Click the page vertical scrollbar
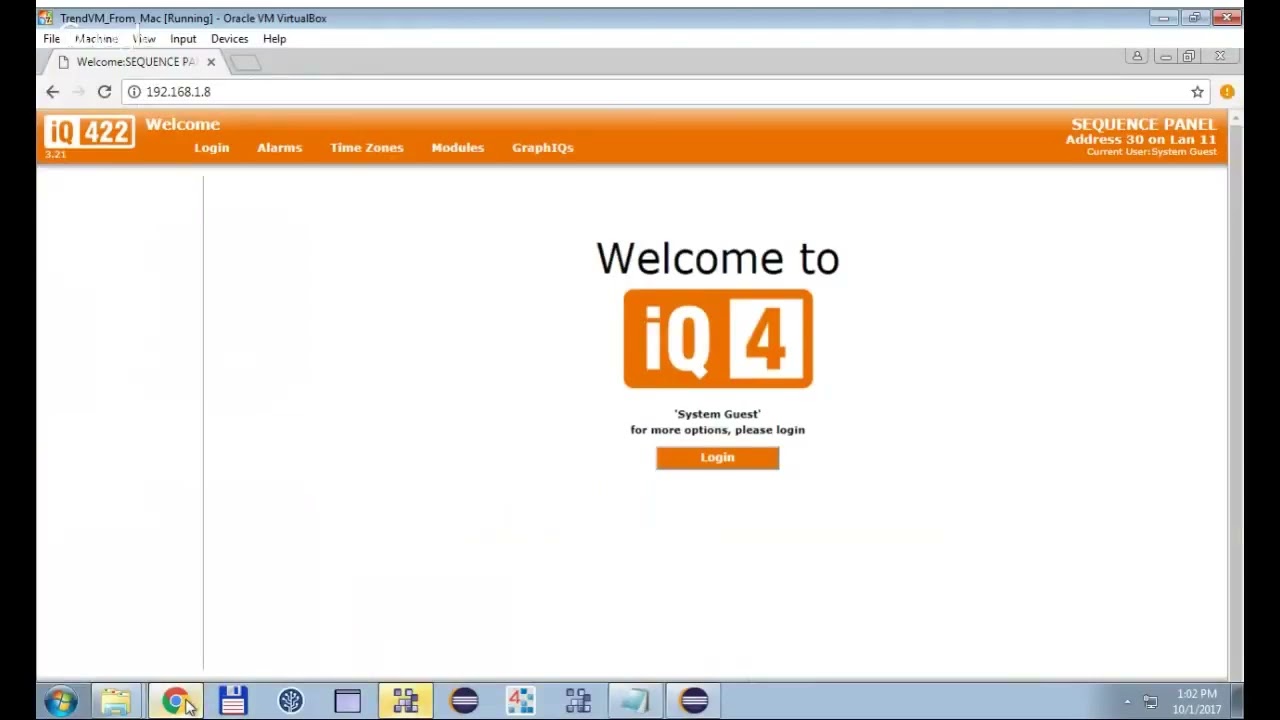The width and height of the screenshot is (1280, 720). [1235, 396]
